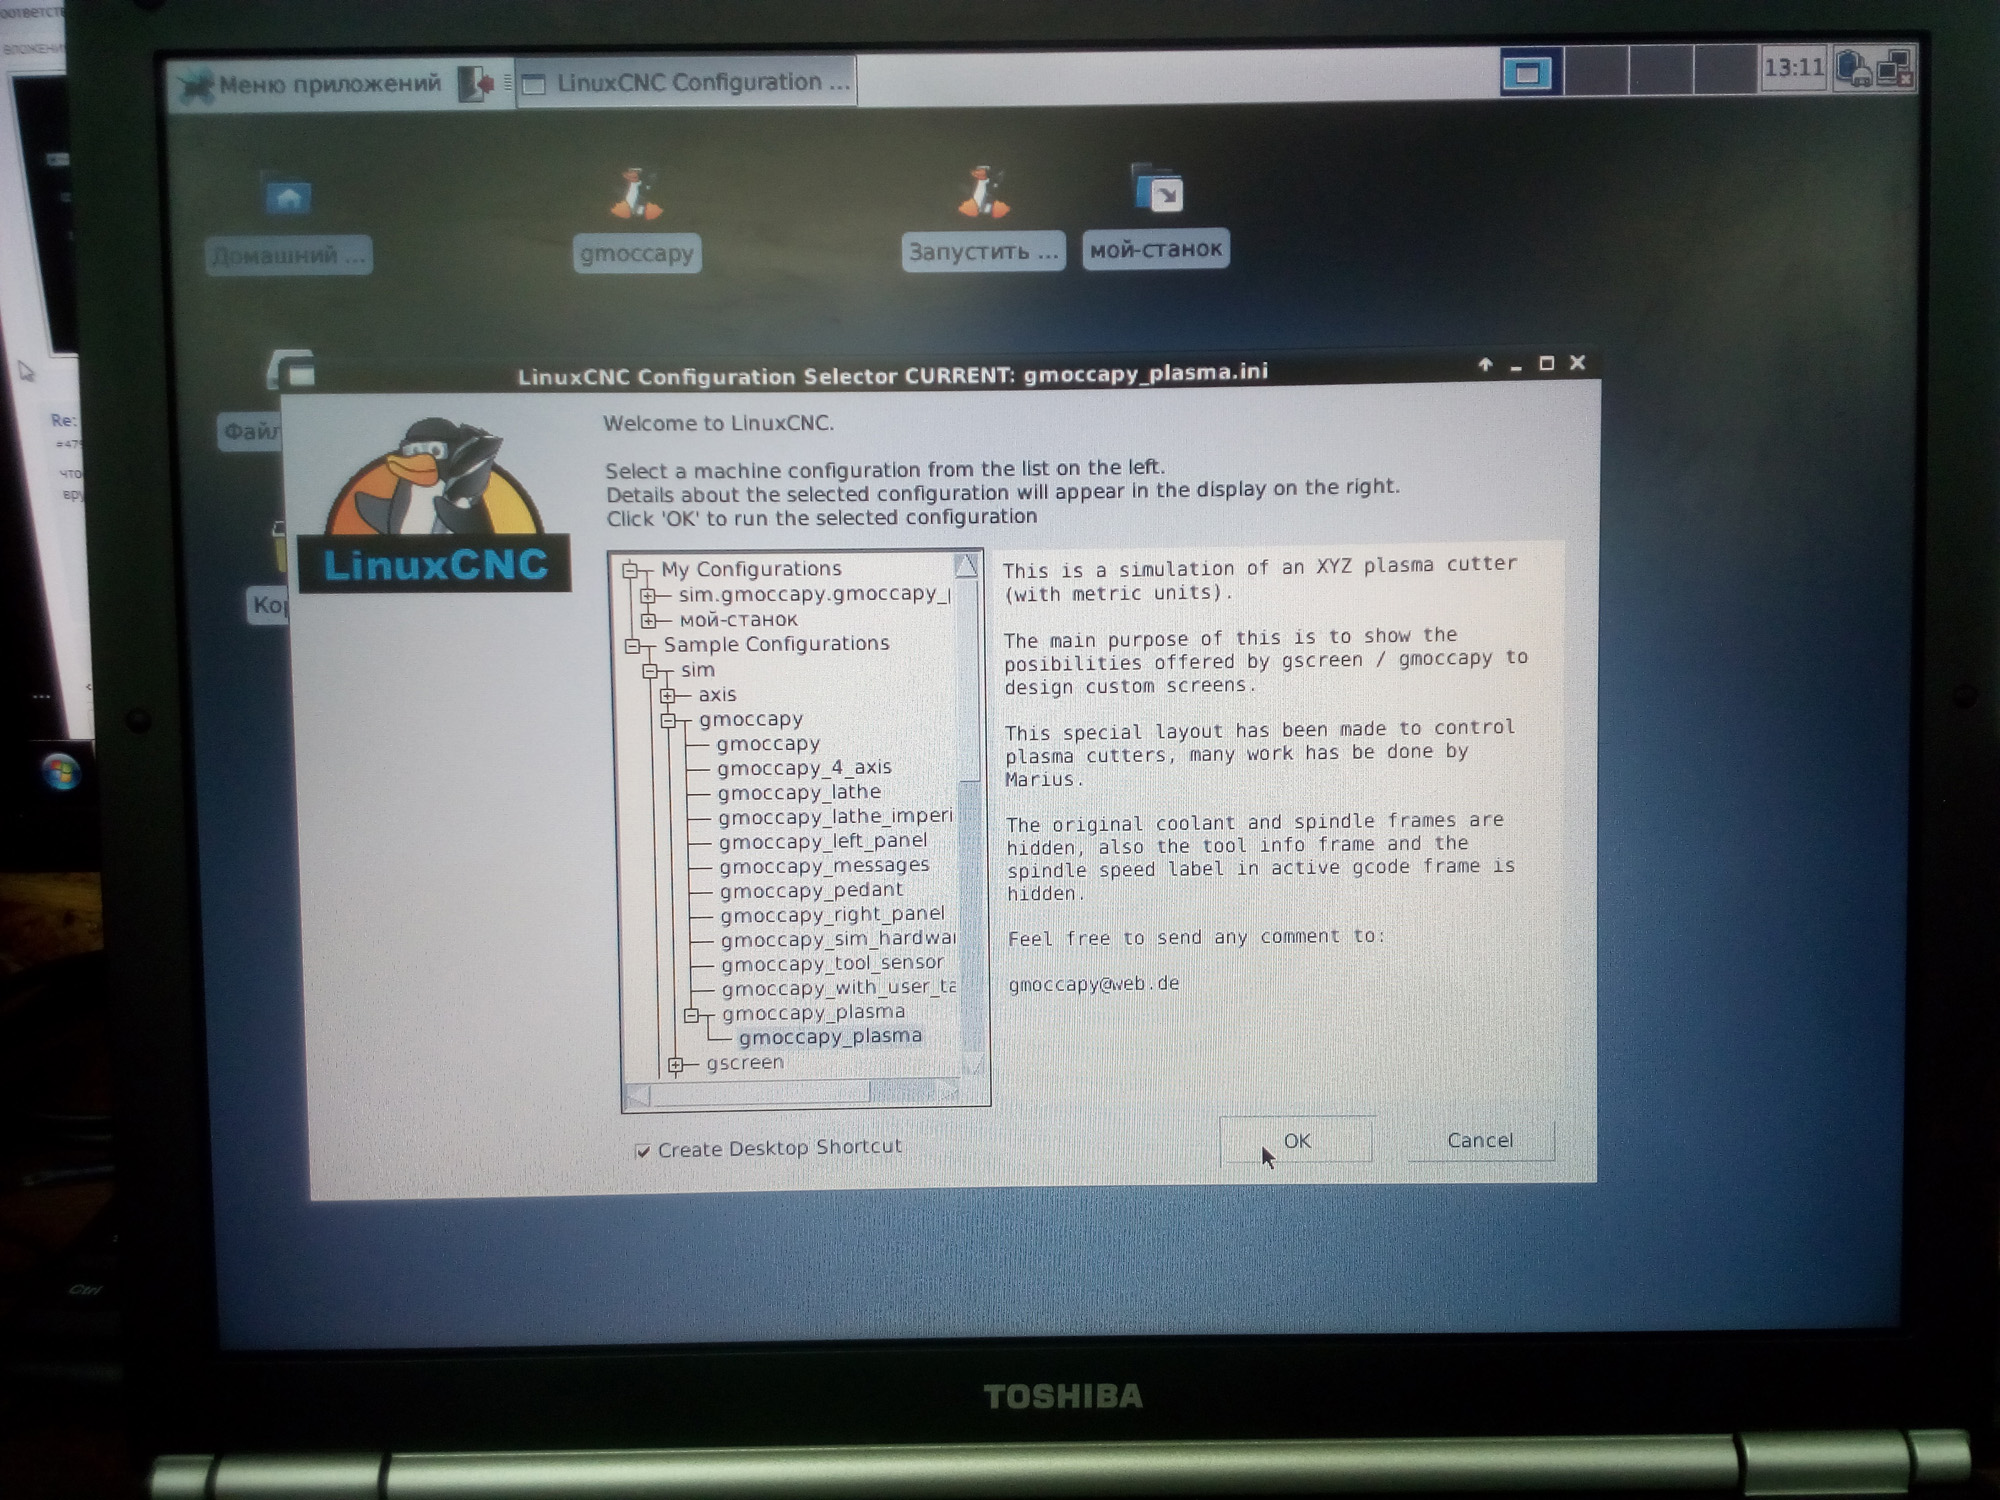Screen dimensions: 2000x1500
Task: Open the gmoccapy desktop shortcut icon
Action: point(636,195)
